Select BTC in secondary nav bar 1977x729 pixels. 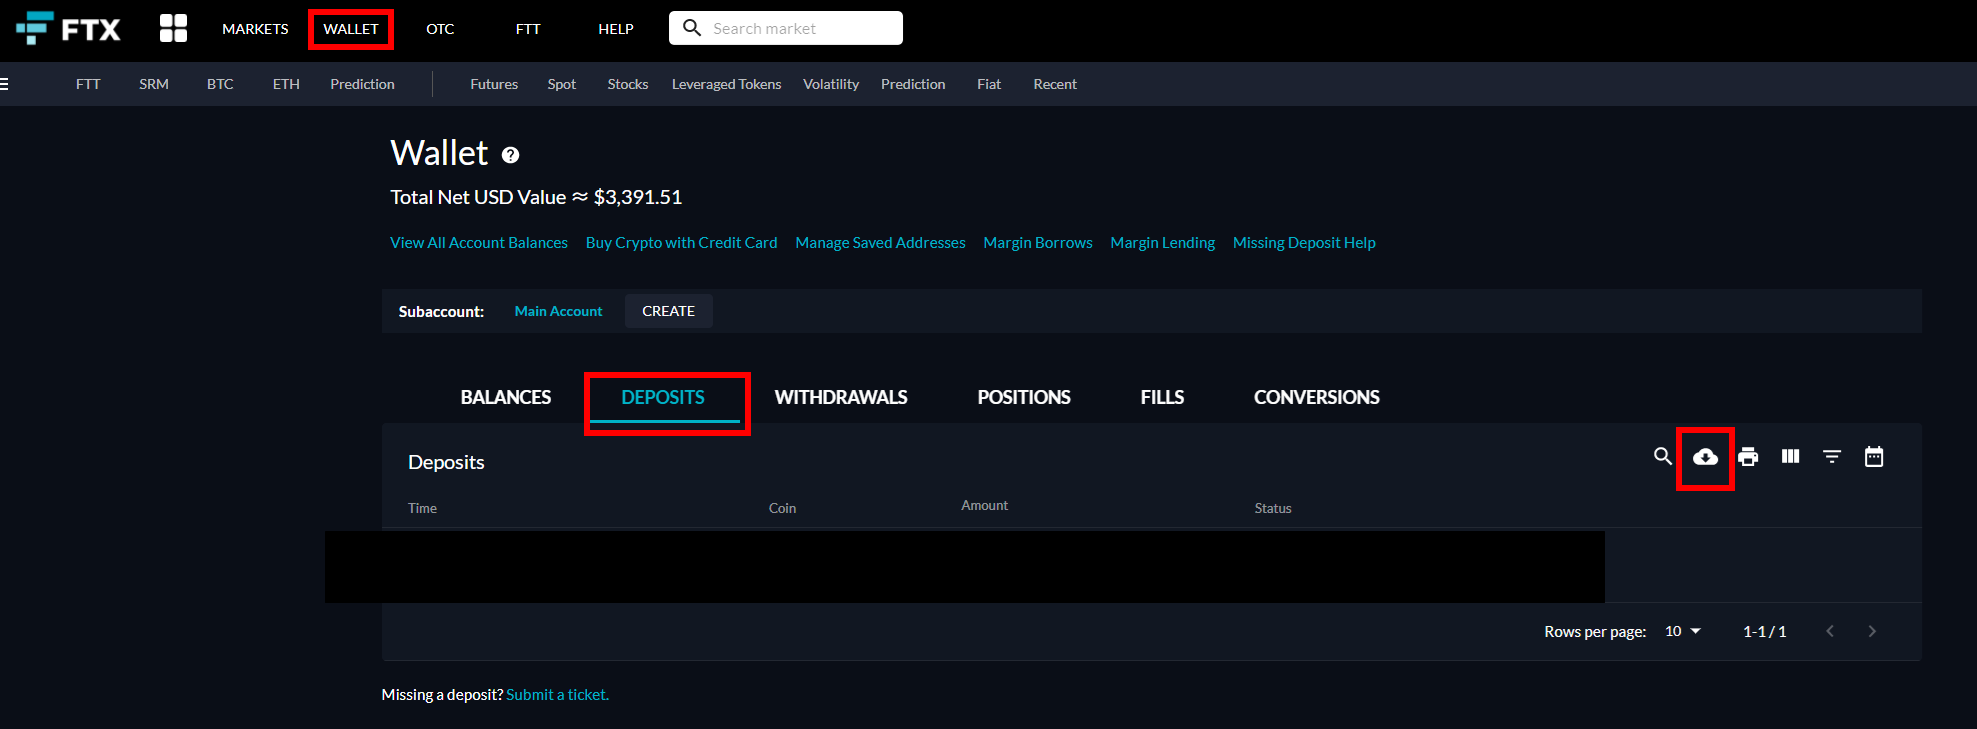tap(220, 84)
